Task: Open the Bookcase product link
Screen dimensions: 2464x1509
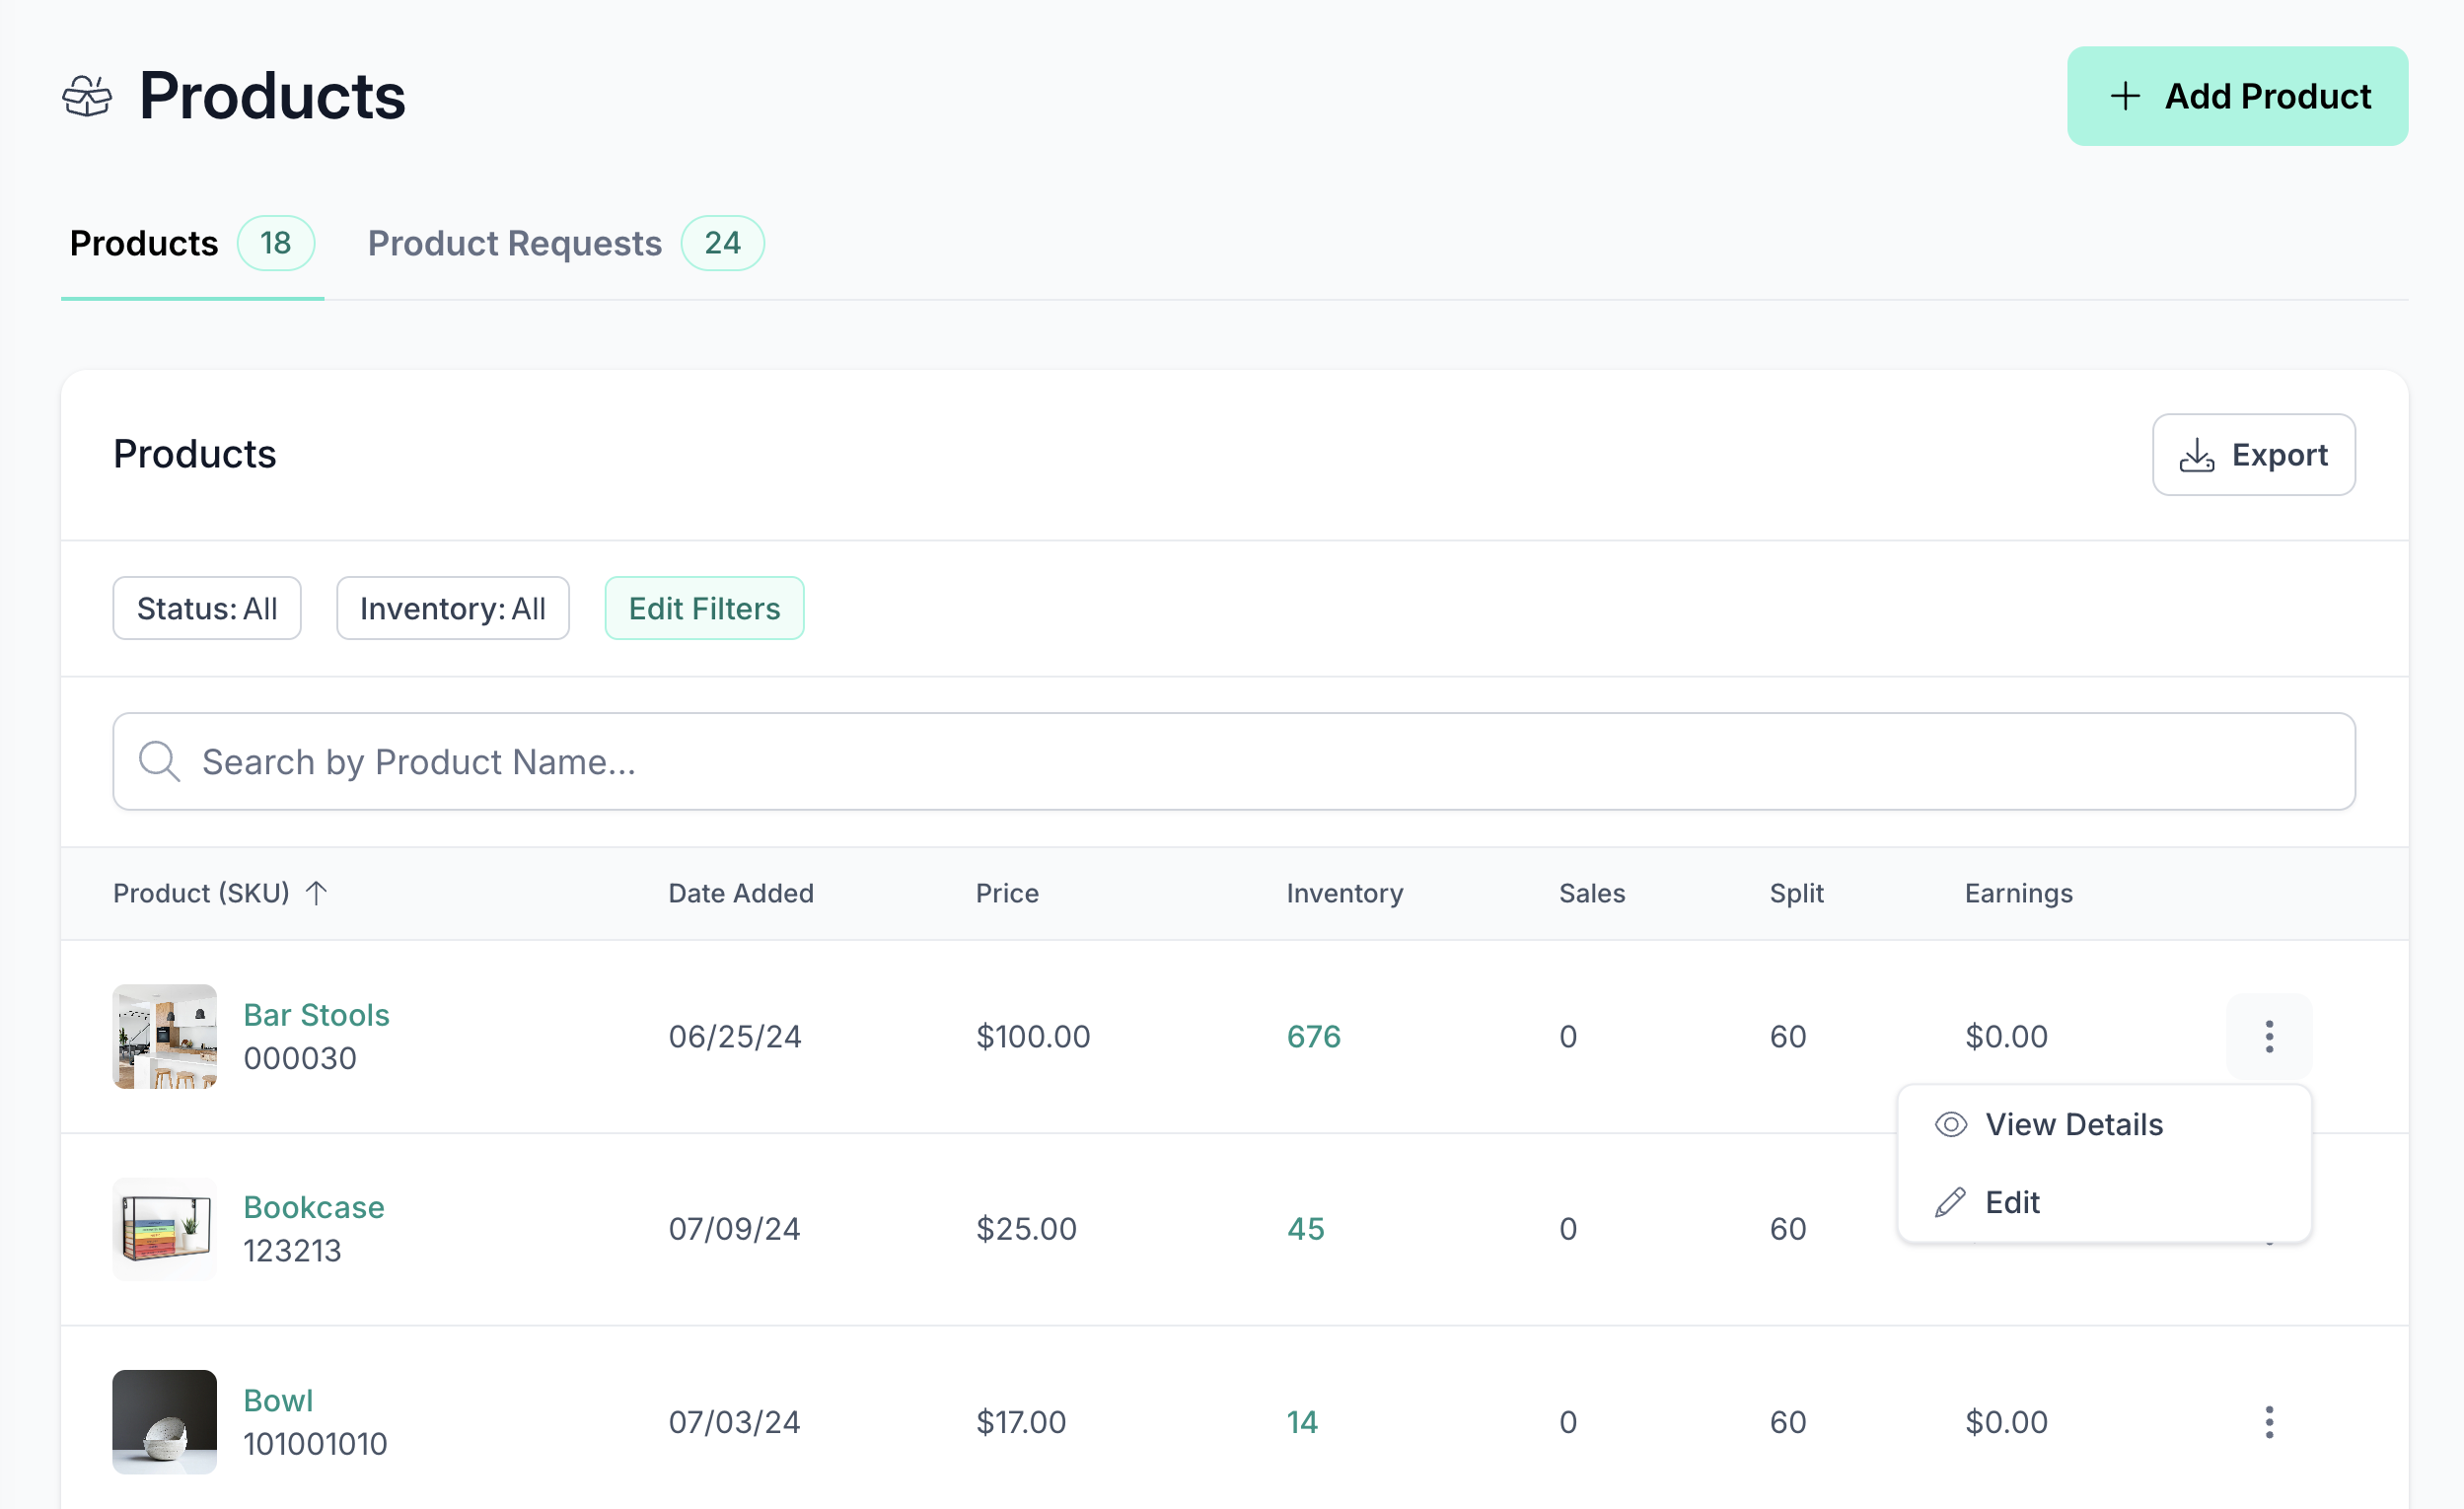Action: coord(314,1207)
